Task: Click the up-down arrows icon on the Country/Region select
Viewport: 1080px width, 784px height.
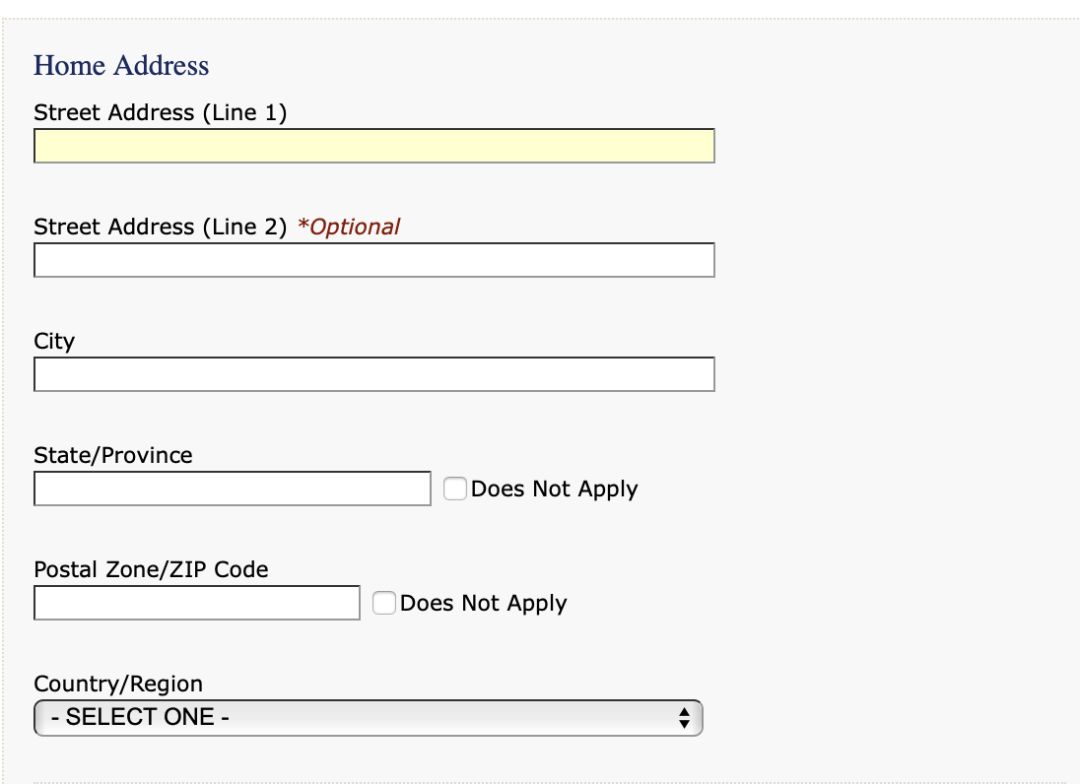Action: 684,718
